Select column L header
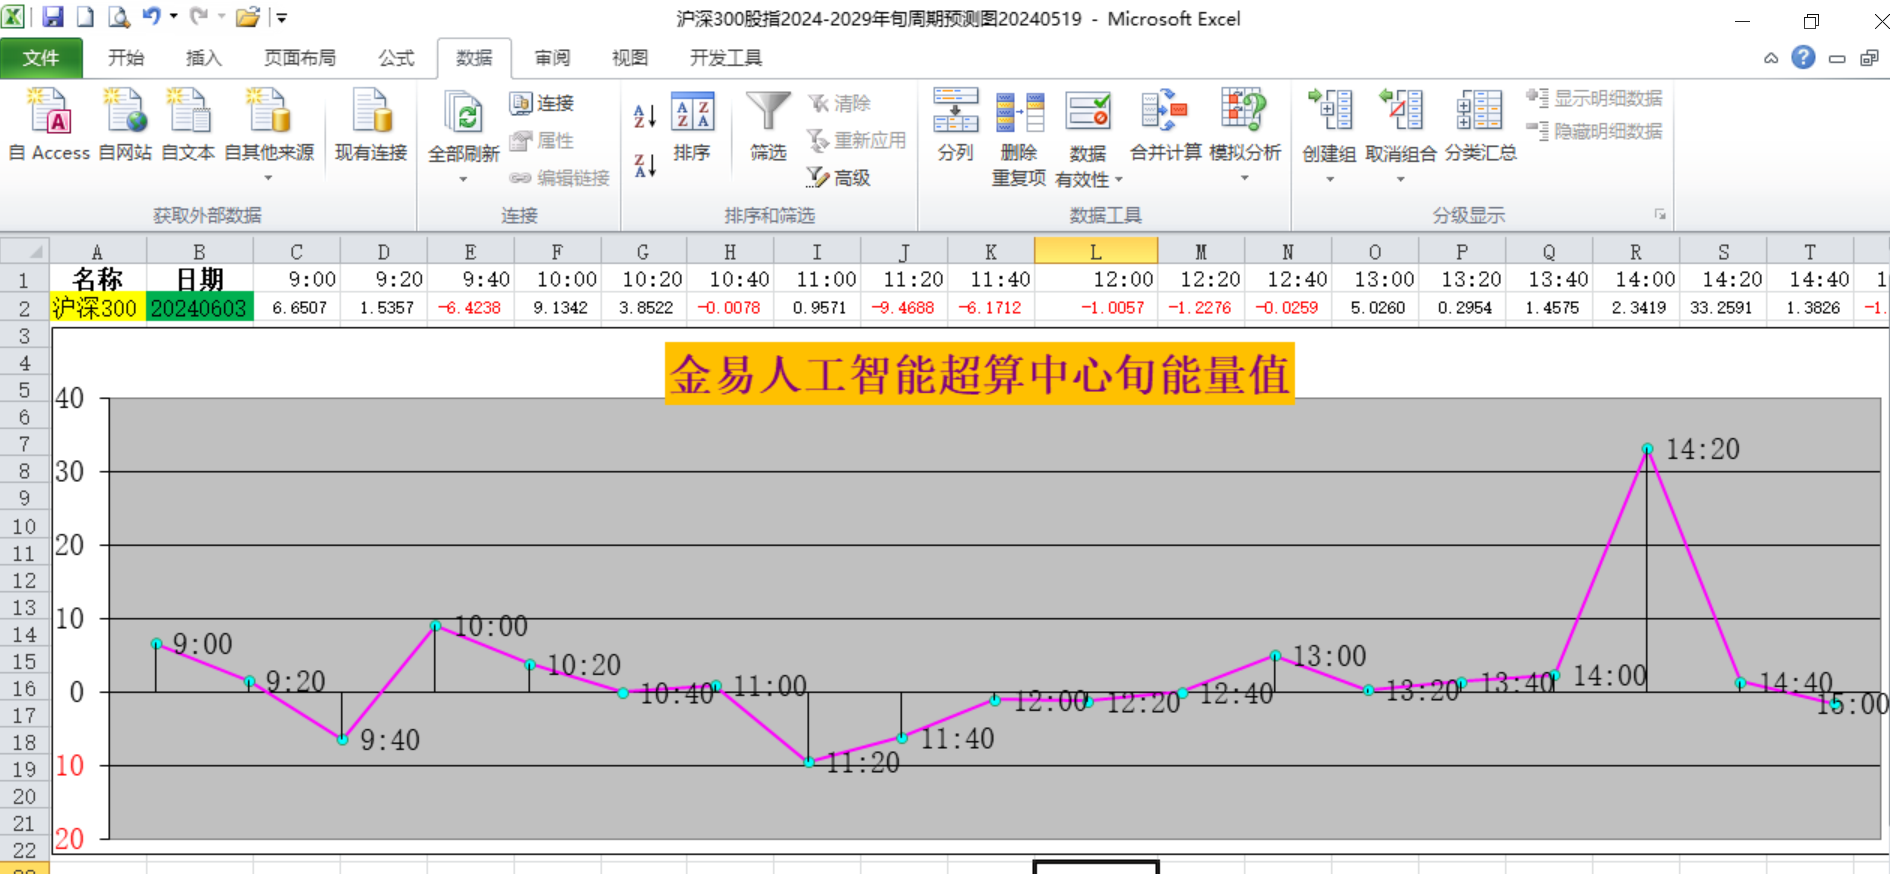The height and width of the screenshot is (874, 1890). pyautogui.click(x=1096, y=251)
